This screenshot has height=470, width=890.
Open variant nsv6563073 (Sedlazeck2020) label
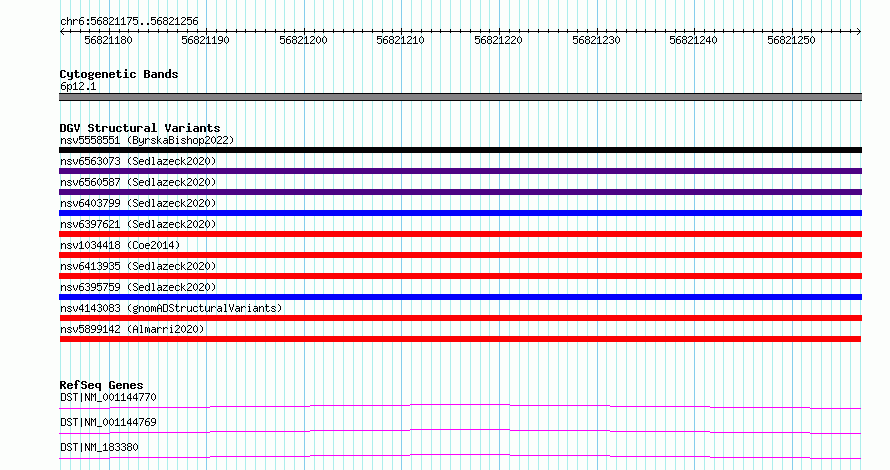(138, 161)
